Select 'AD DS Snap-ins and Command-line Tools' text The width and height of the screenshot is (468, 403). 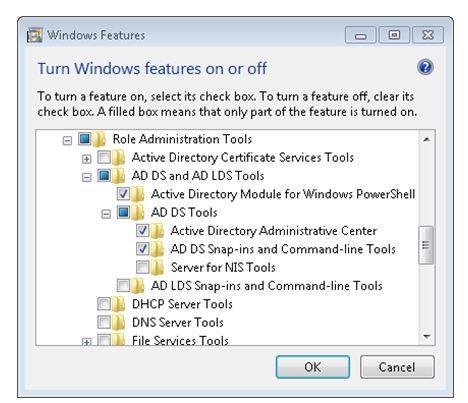pyautogui.click(x=283, y=249)
